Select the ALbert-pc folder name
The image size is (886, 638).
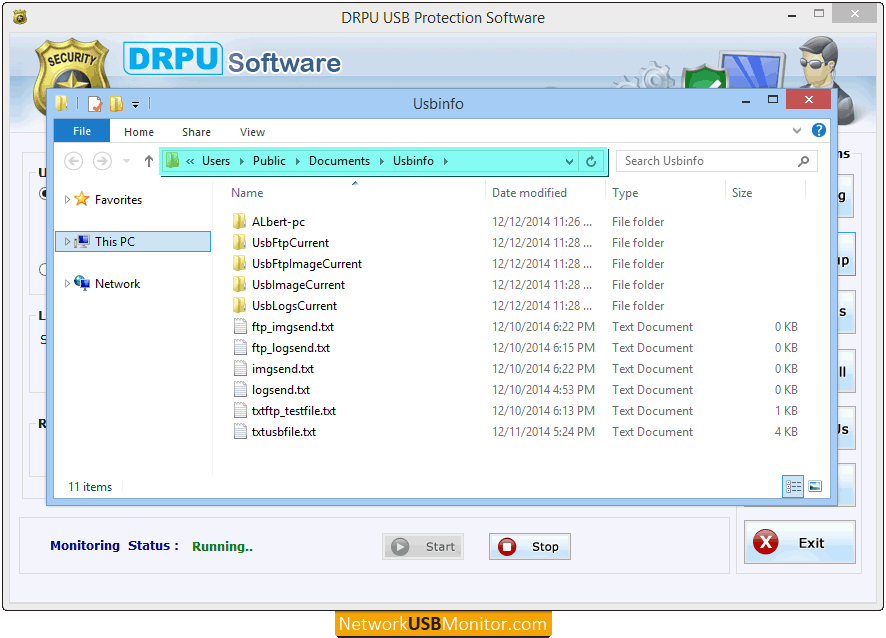pyautogui.click(x=279, y=222)
